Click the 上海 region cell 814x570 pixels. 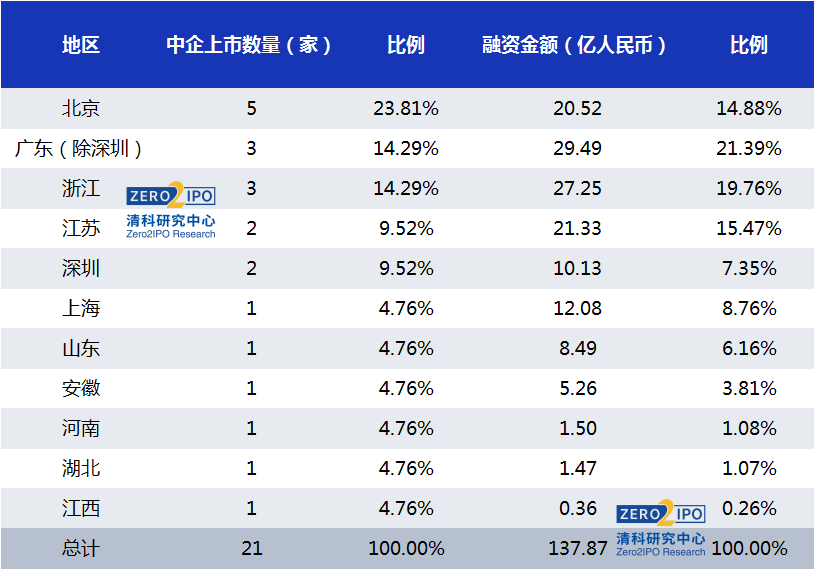(81, 308)
